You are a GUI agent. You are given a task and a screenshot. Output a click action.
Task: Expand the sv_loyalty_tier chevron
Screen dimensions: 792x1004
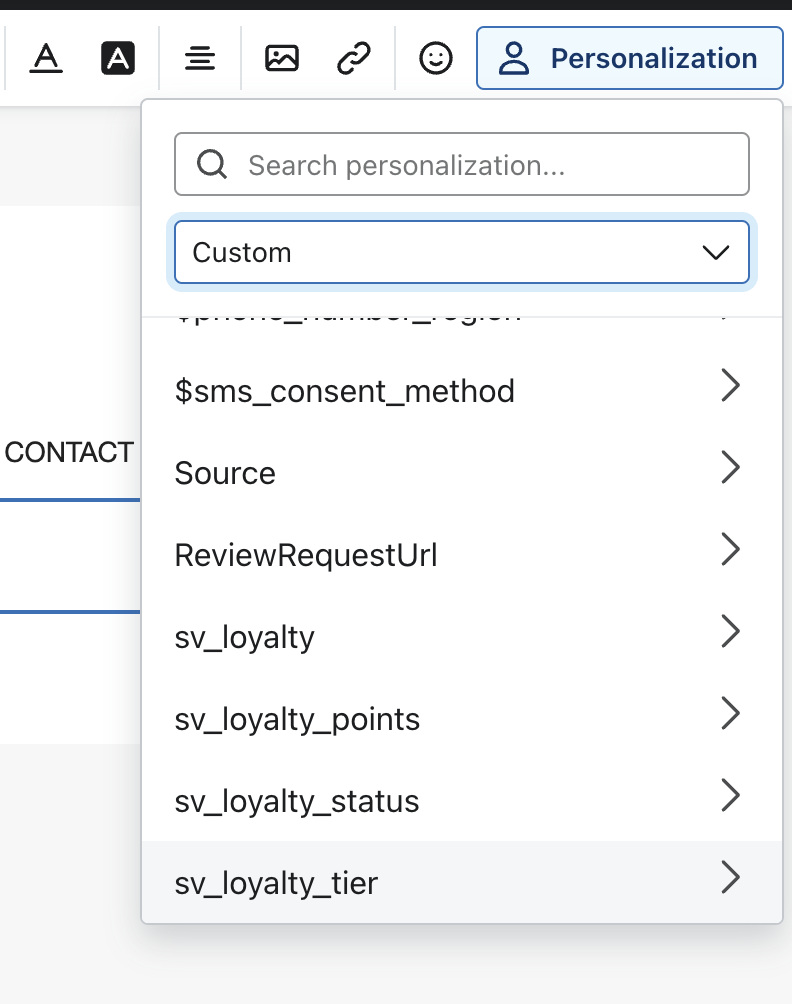pyautogui.click(x=730, y=878)
